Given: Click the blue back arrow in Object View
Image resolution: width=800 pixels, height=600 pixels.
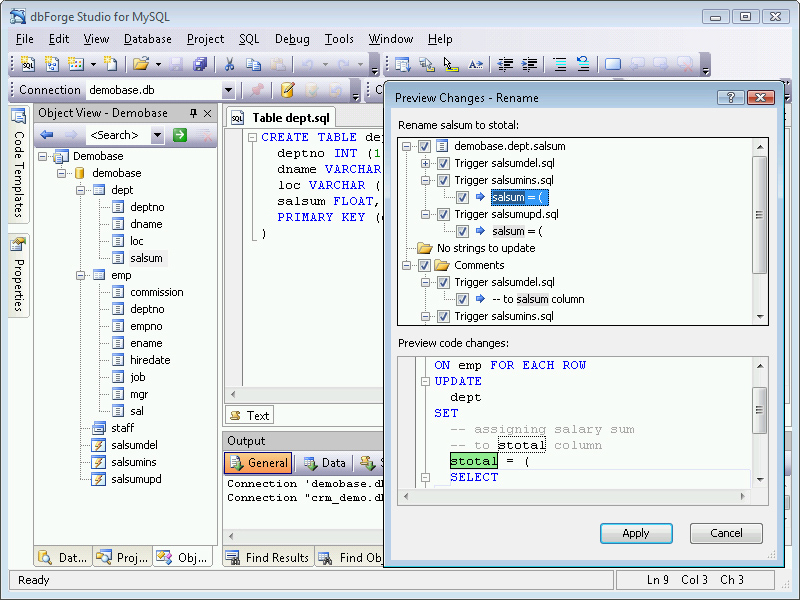Looking at the screenshot, I should (x=47, y=135).
